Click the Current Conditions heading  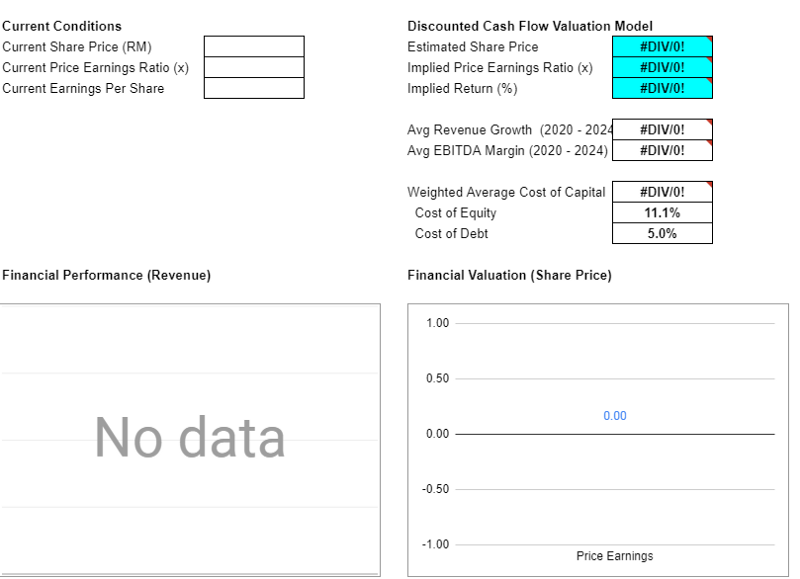click(x=62, y=26)
